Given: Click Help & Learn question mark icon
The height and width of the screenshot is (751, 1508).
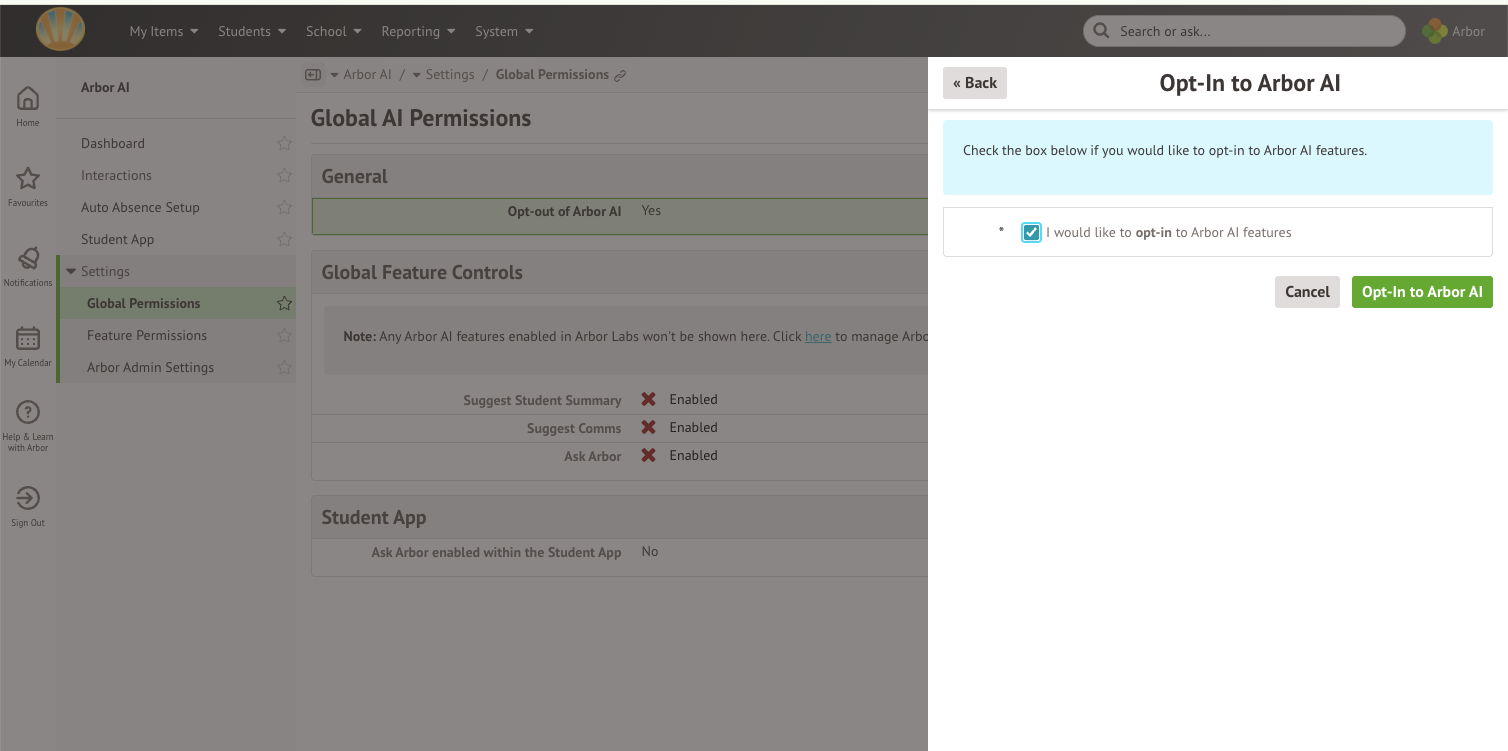Looking at the screenshot, I should (x=28, y=412).
